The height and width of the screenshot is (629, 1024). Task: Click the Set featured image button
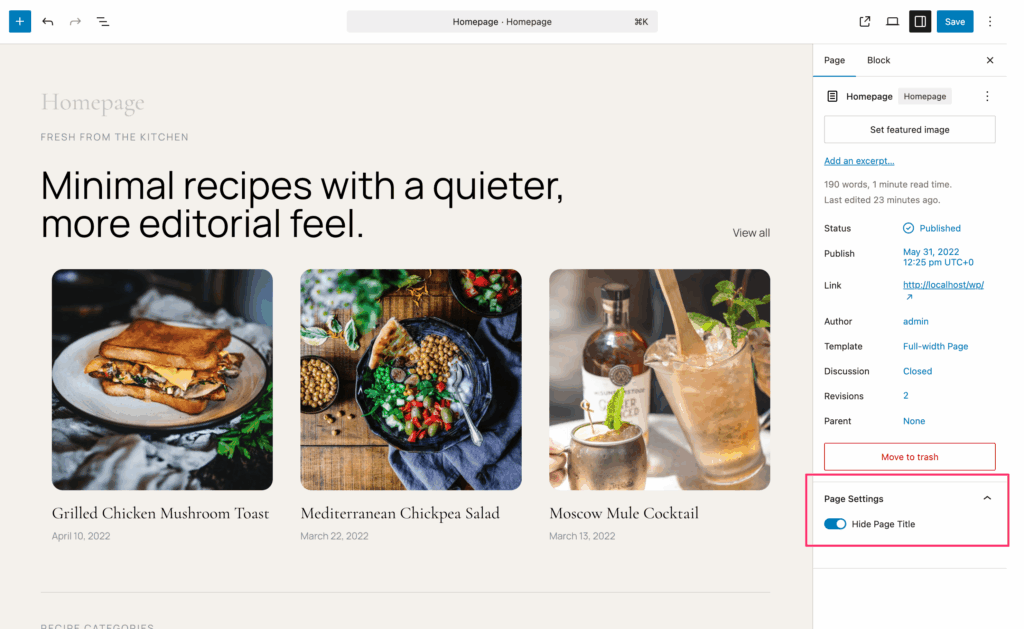909,130
